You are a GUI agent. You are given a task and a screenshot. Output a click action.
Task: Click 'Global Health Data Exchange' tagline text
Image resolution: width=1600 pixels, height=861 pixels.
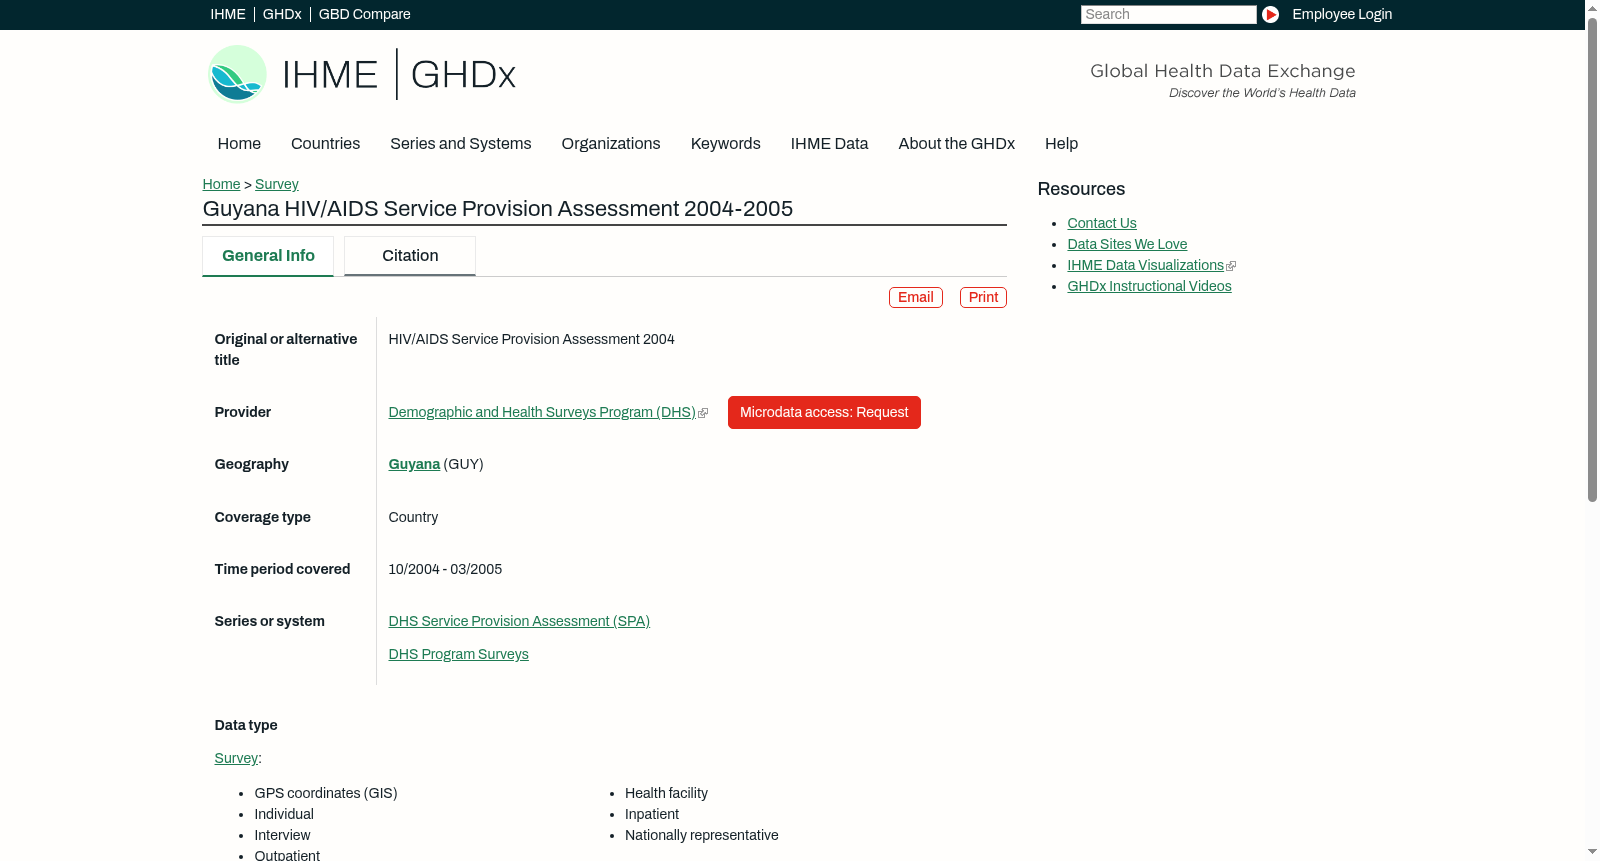(1222, 71)
